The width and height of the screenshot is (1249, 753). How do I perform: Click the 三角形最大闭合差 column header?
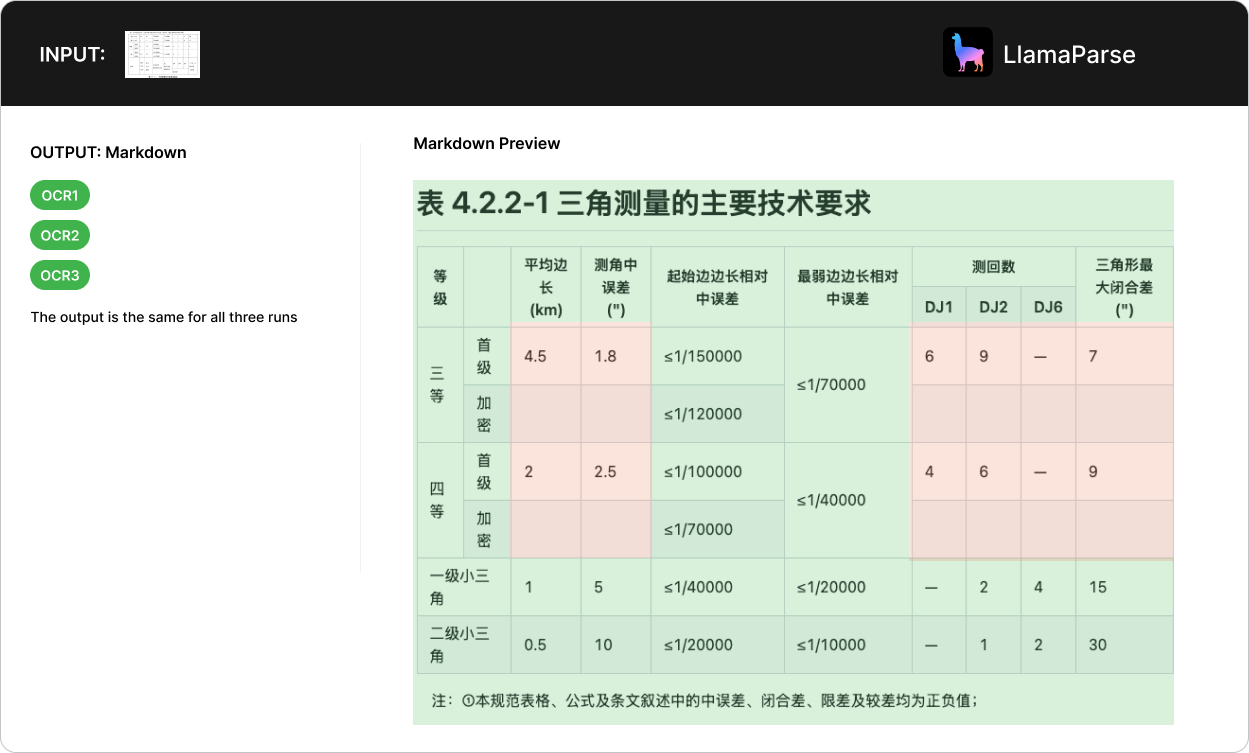1123,287
